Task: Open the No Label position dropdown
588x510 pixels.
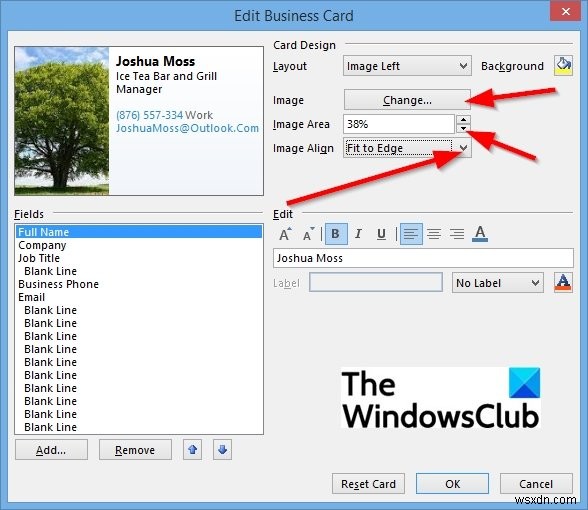Action: [x=498, y=283]
